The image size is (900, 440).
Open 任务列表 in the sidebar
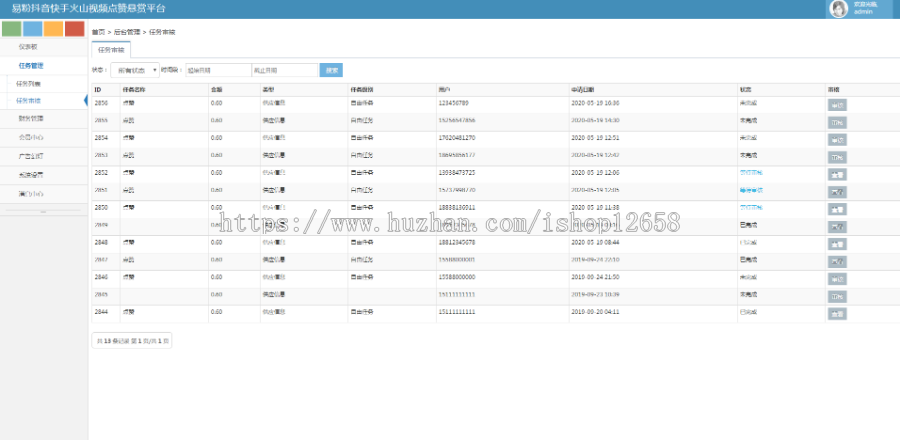click(29, 83)
